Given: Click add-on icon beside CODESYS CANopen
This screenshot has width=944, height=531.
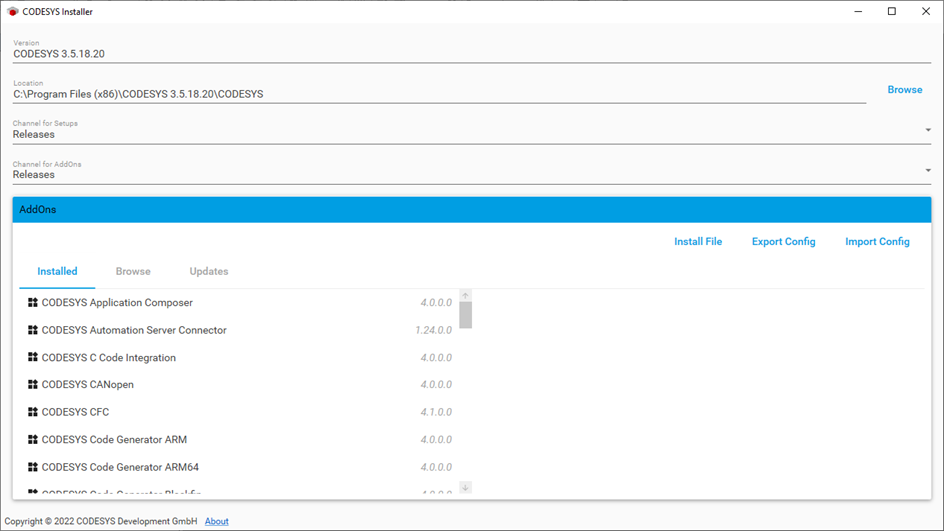Looking at the screenshot, I should (33, 384).
